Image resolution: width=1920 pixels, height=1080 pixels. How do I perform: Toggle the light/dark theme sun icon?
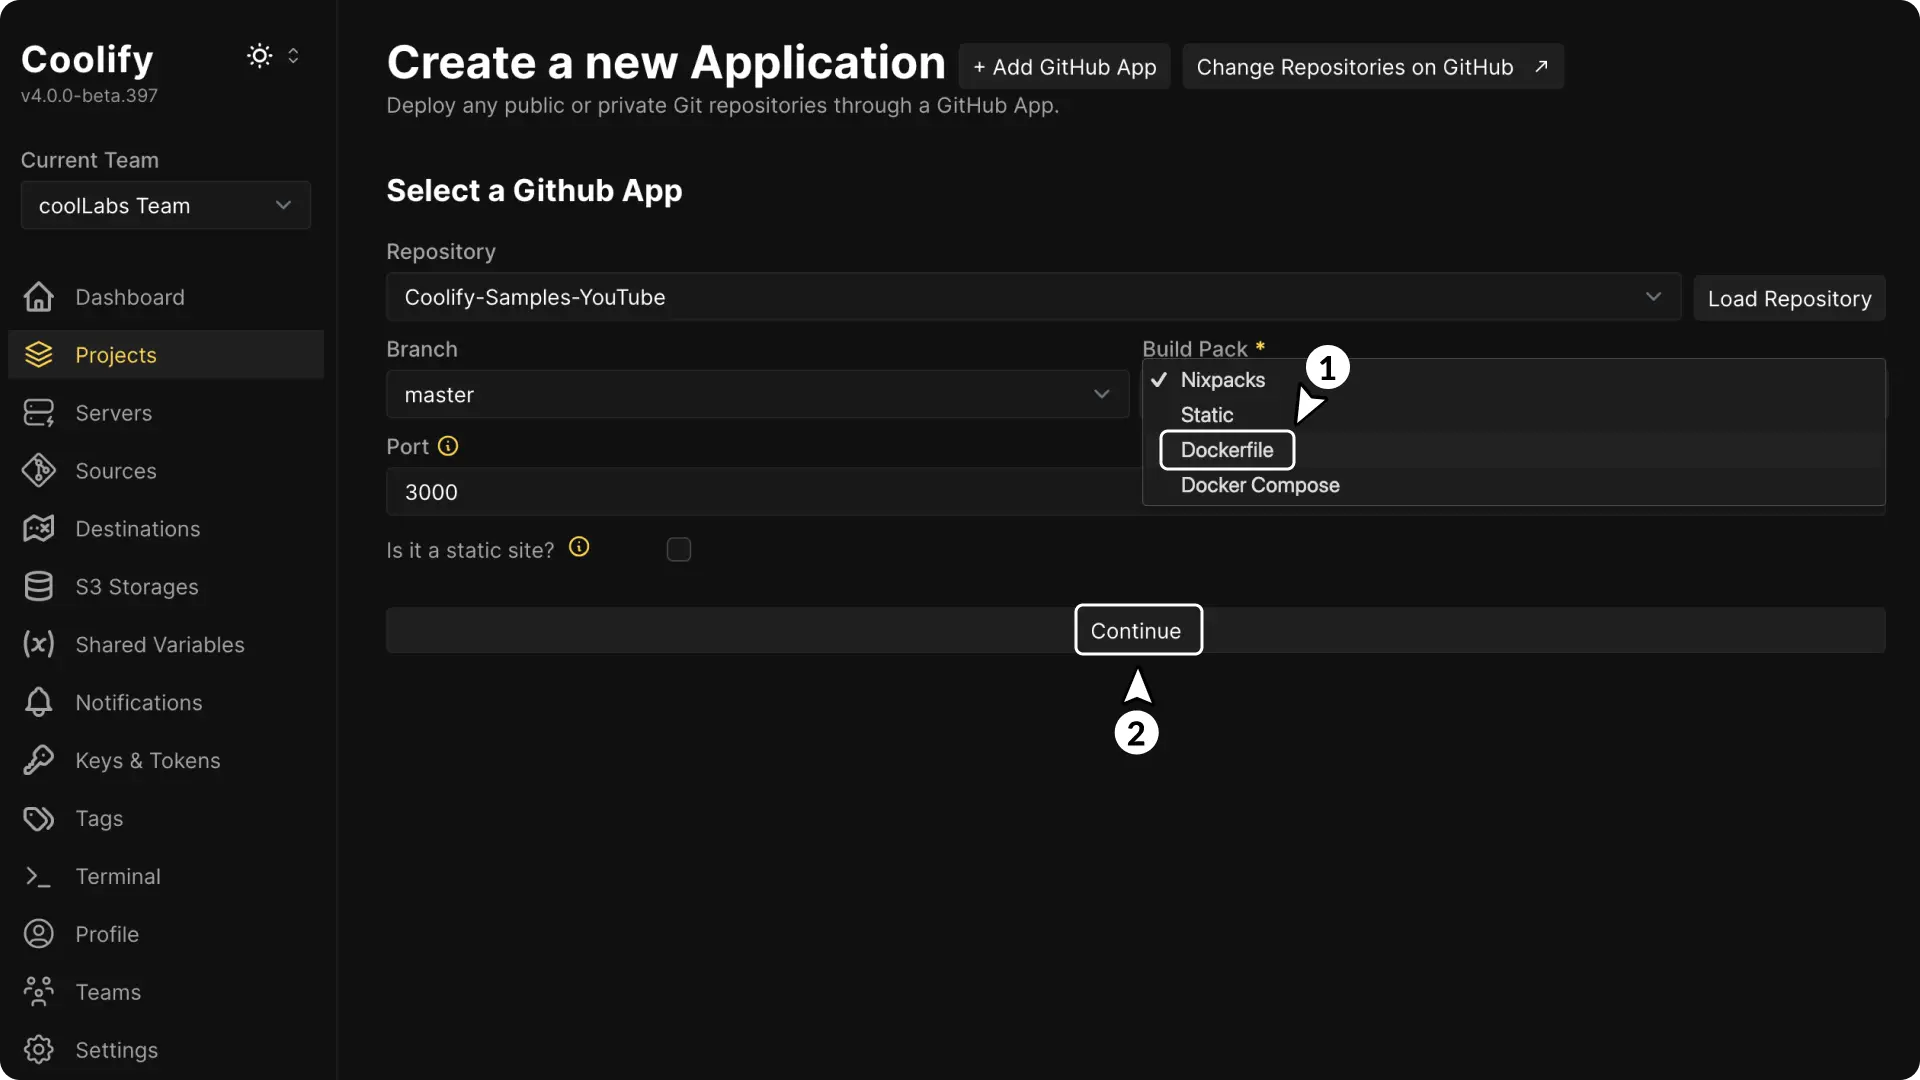(260, 56)
